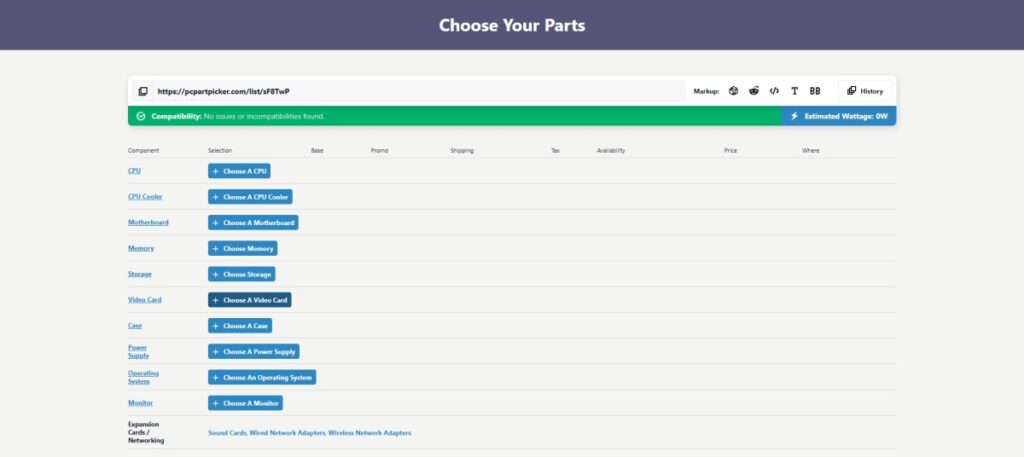
Task: Click the Choose Your Parts heading
Action: 512,25
